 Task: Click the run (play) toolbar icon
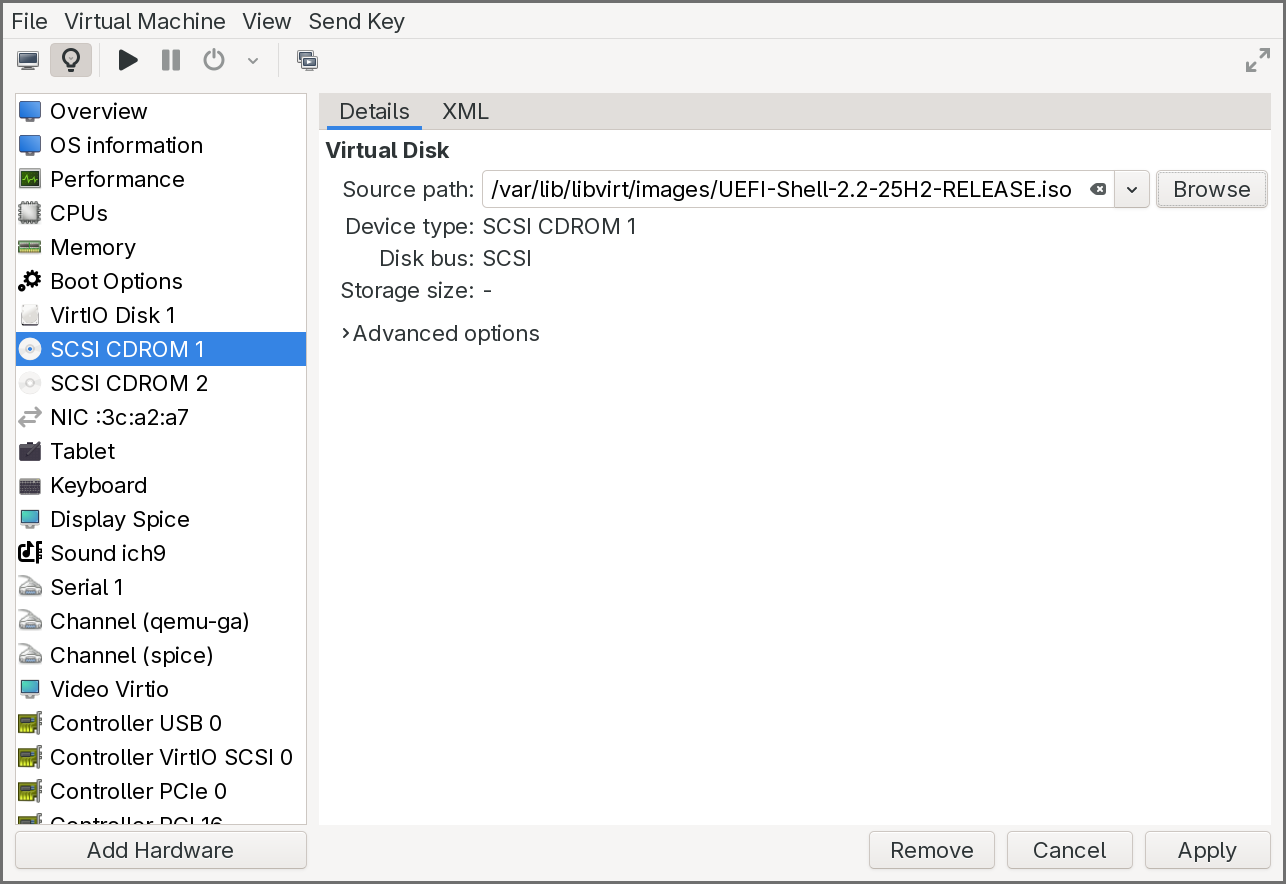point(128,59)
